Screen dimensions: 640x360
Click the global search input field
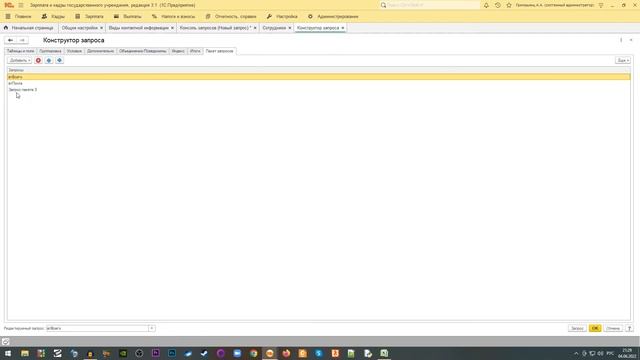pos(433,5)
